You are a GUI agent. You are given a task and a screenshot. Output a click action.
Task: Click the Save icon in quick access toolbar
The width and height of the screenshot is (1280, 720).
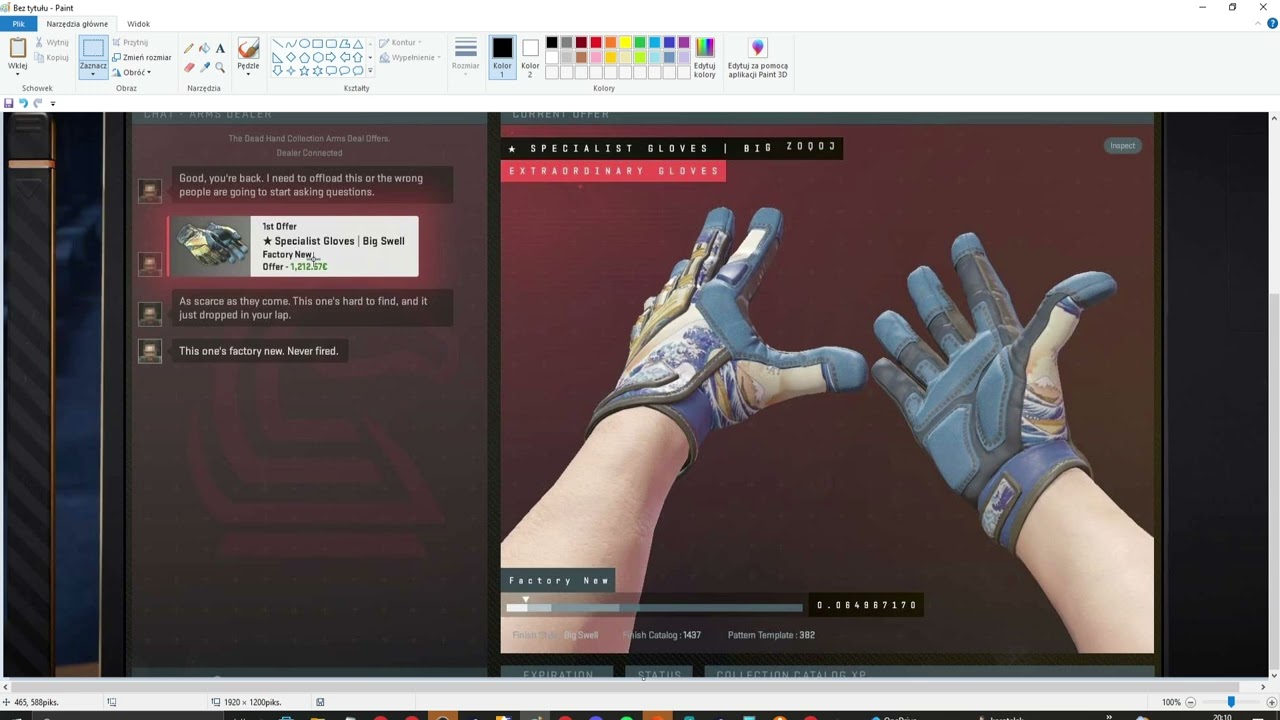pyautogui.click(x=8, y=103)
